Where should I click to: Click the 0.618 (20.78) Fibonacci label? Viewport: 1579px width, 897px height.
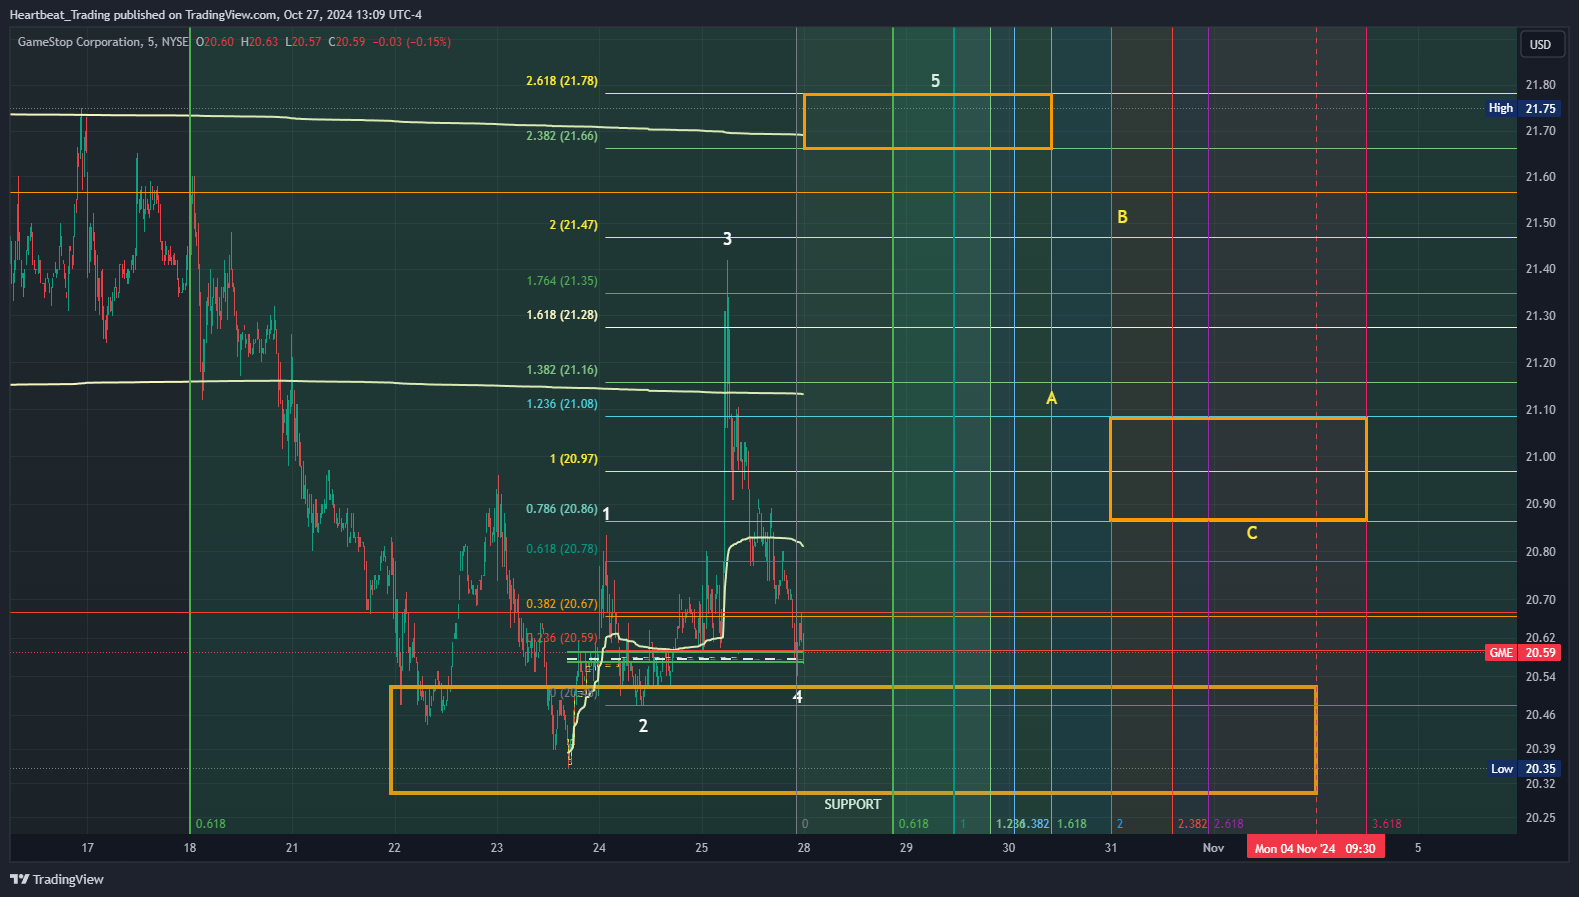562,549
